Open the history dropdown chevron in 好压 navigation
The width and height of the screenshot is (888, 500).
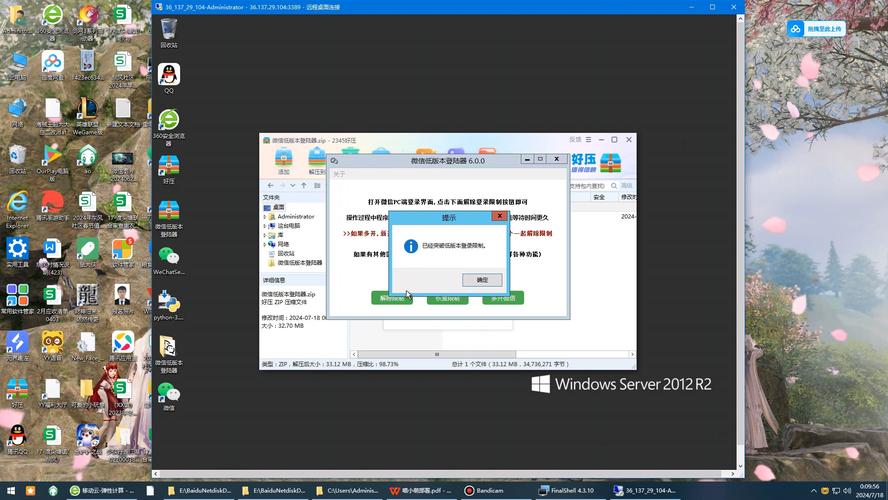click(x=293, y=185)
